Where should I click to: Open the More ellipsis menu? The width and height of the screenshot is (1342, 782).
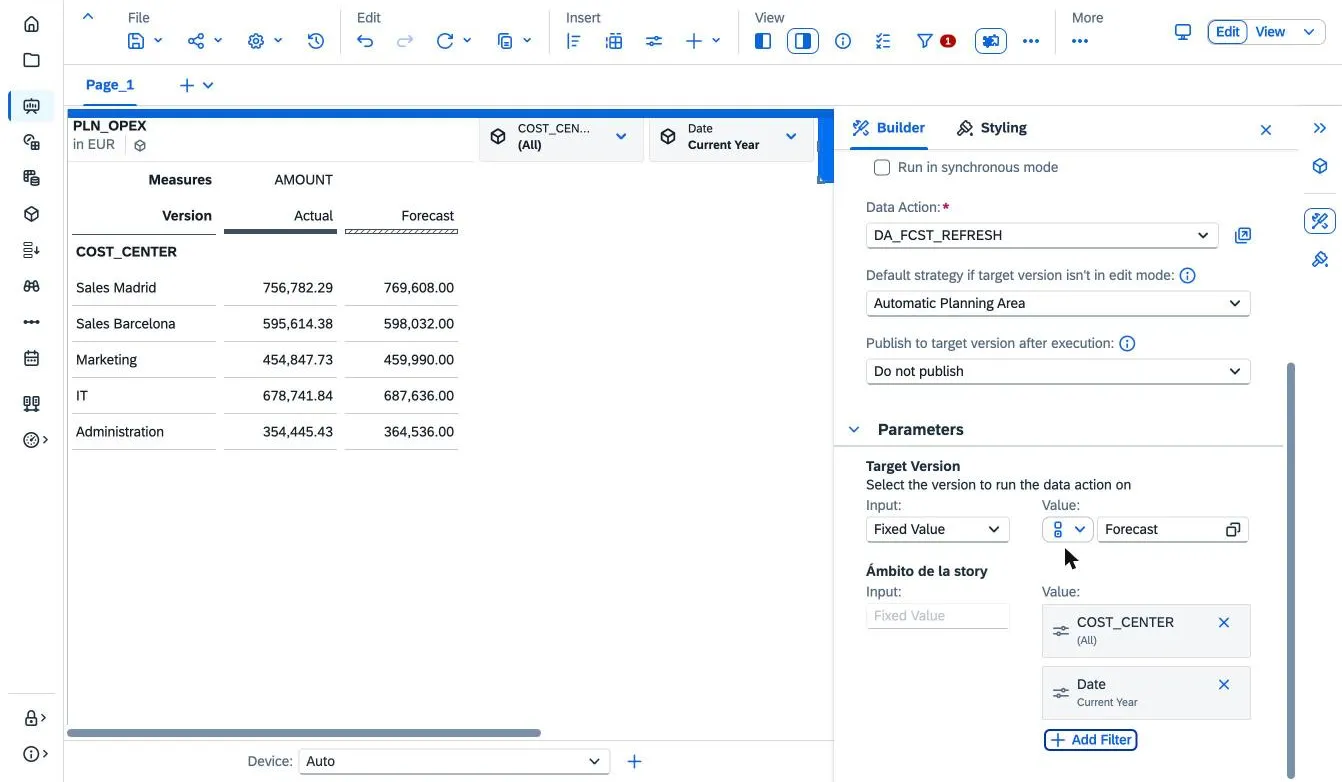1080,41
